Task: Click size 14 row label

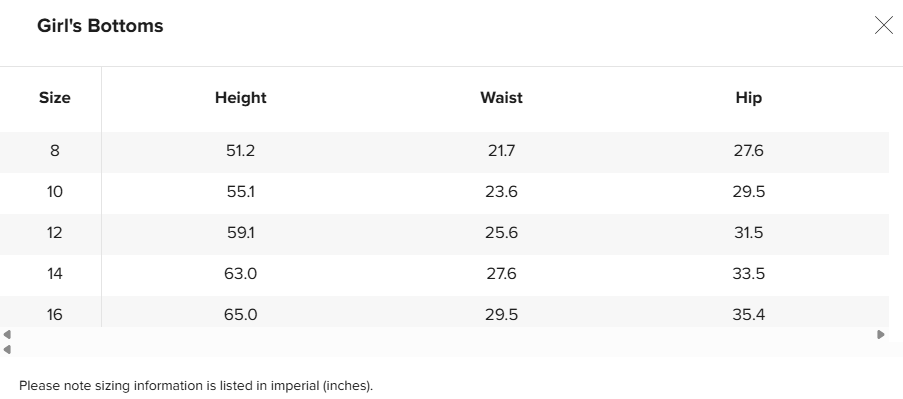Action: pos(55,273)
